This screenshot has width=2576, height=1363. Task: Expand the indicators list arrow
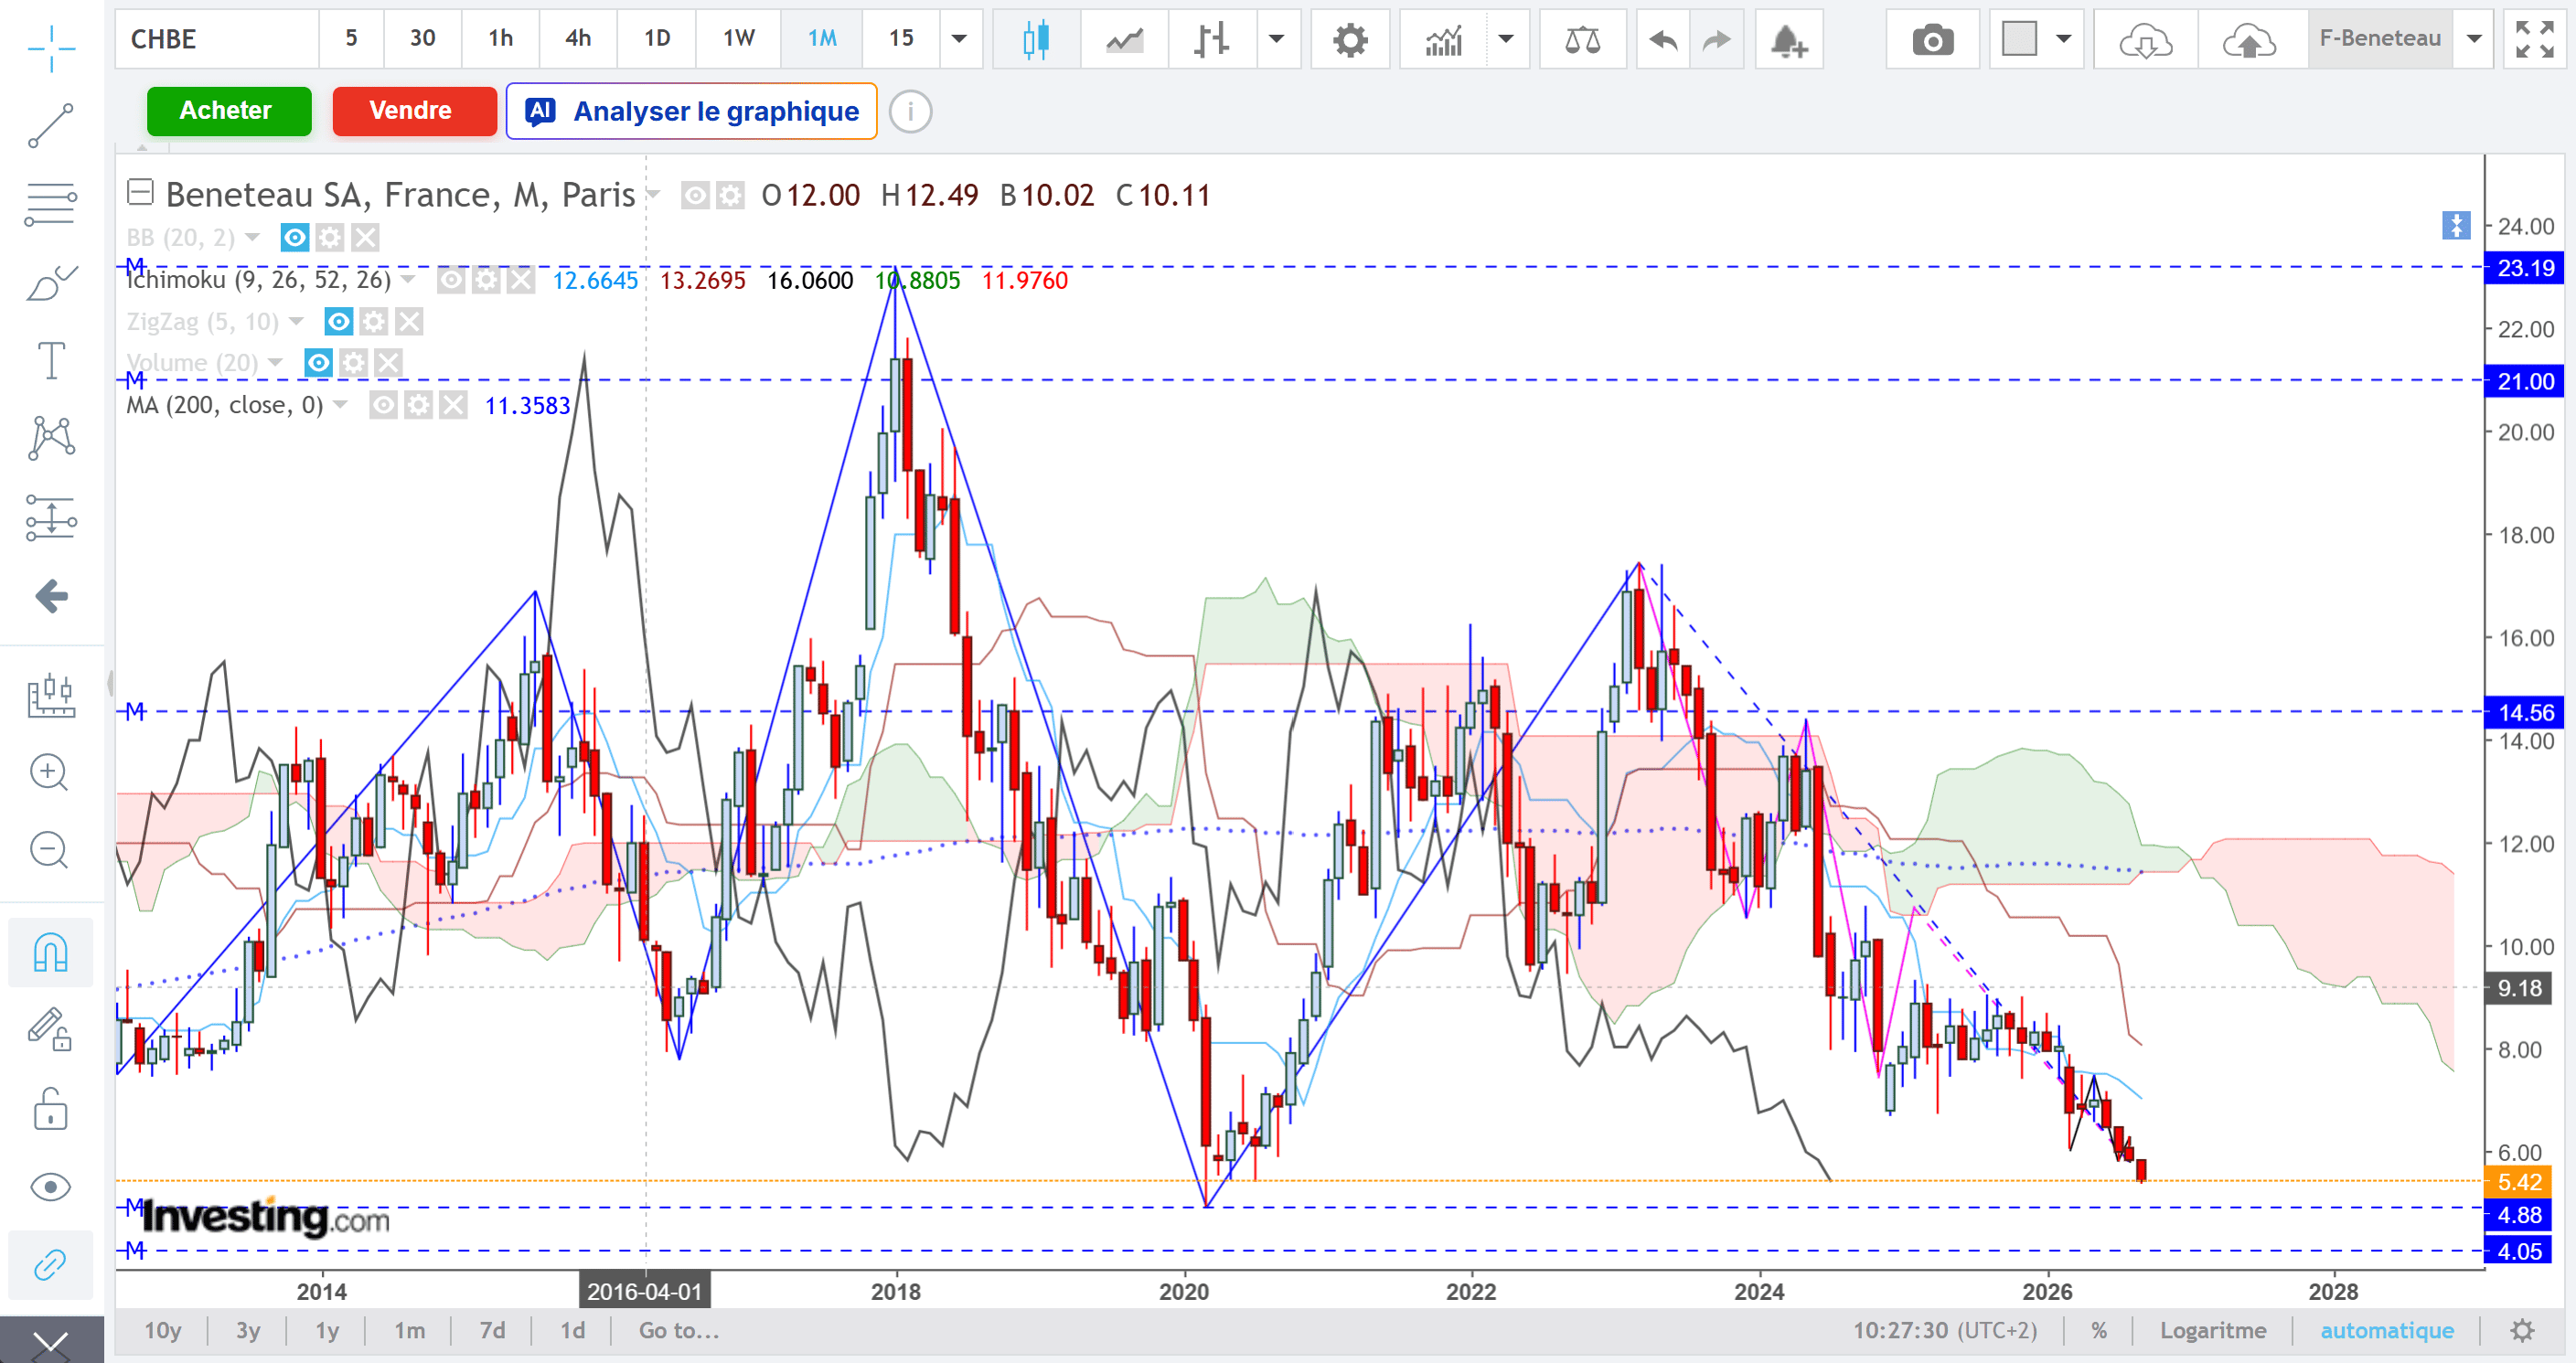pyautogui.click(x=1506, y=39)
